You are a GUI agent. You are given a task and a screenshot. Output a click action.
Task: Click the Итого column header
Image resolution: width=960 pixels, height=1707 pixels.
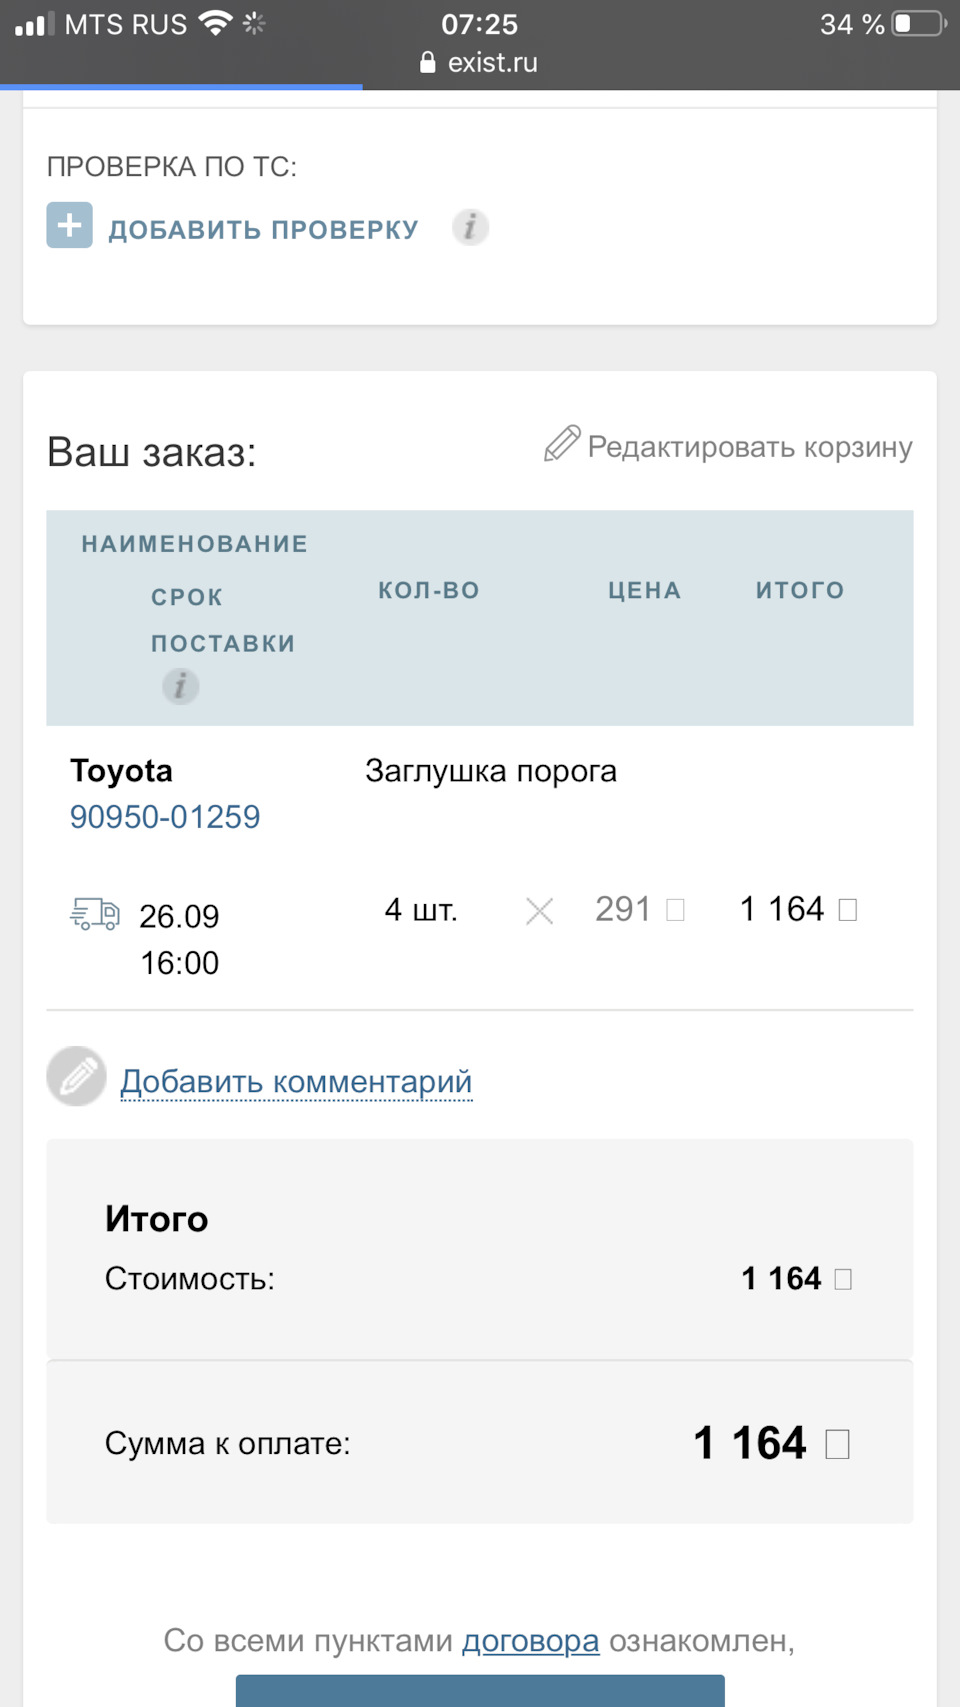pos(800,590)
